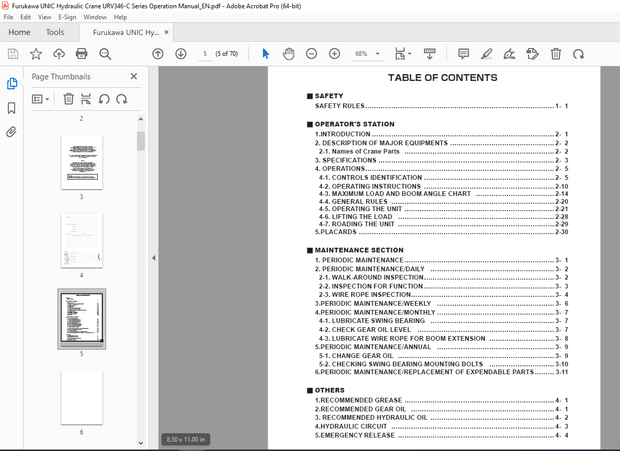Click the page number input field
620x451 pixels.
[x=205, y=54]
